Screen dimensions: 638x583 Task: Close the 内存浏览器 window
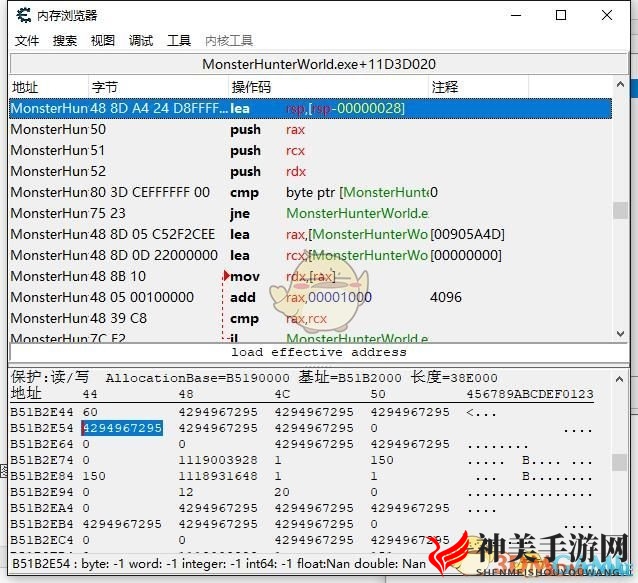[x=607, y=15]
